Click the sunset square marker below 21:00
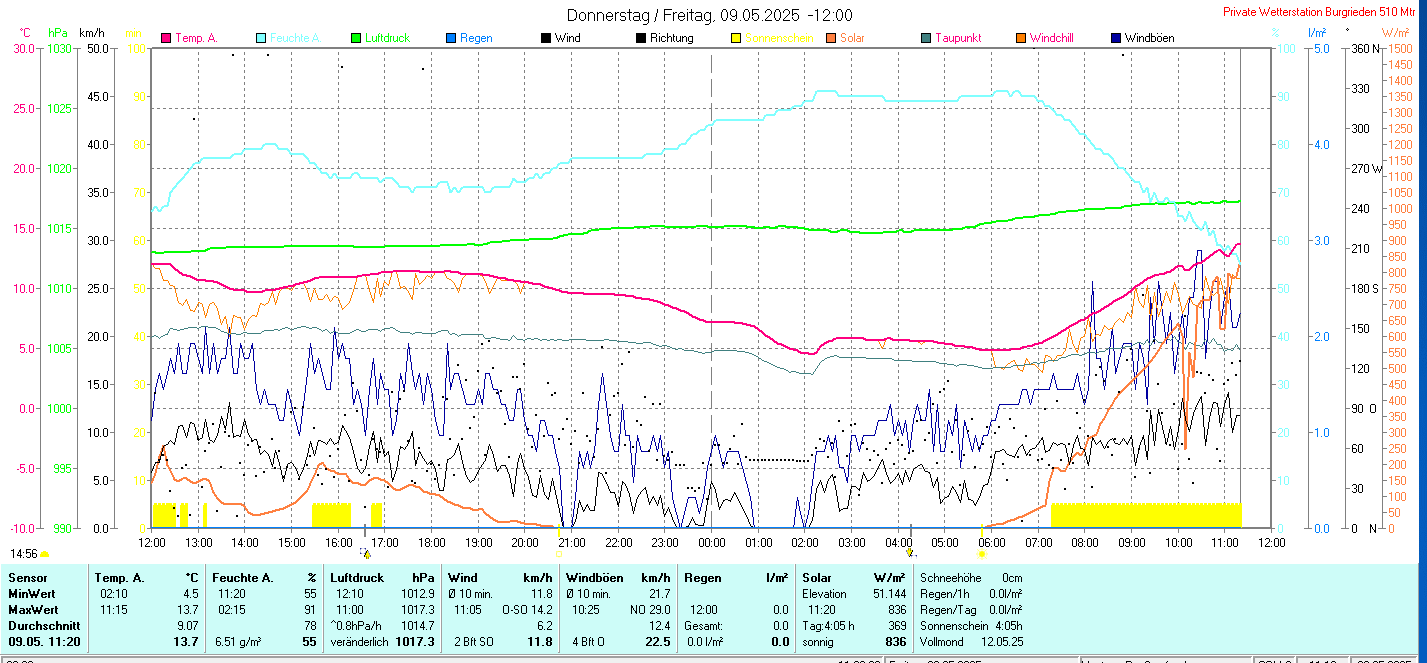 tap(559, 552)
